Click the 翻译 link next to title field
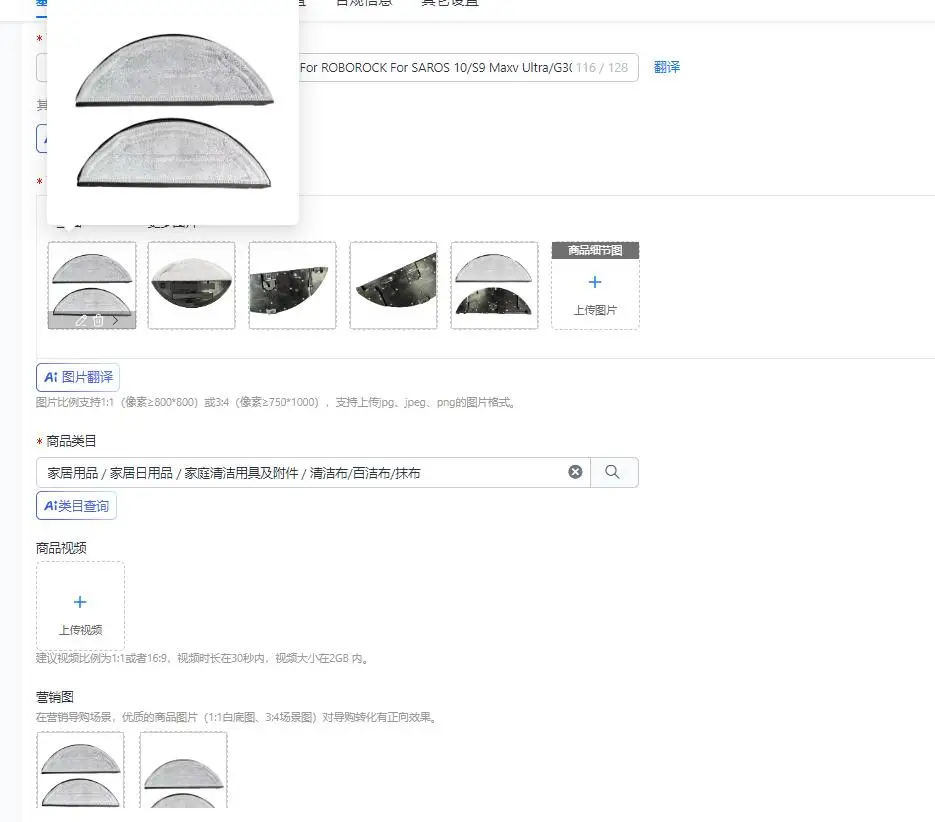The height and width of the screenshot is (822, 935). 667,67
